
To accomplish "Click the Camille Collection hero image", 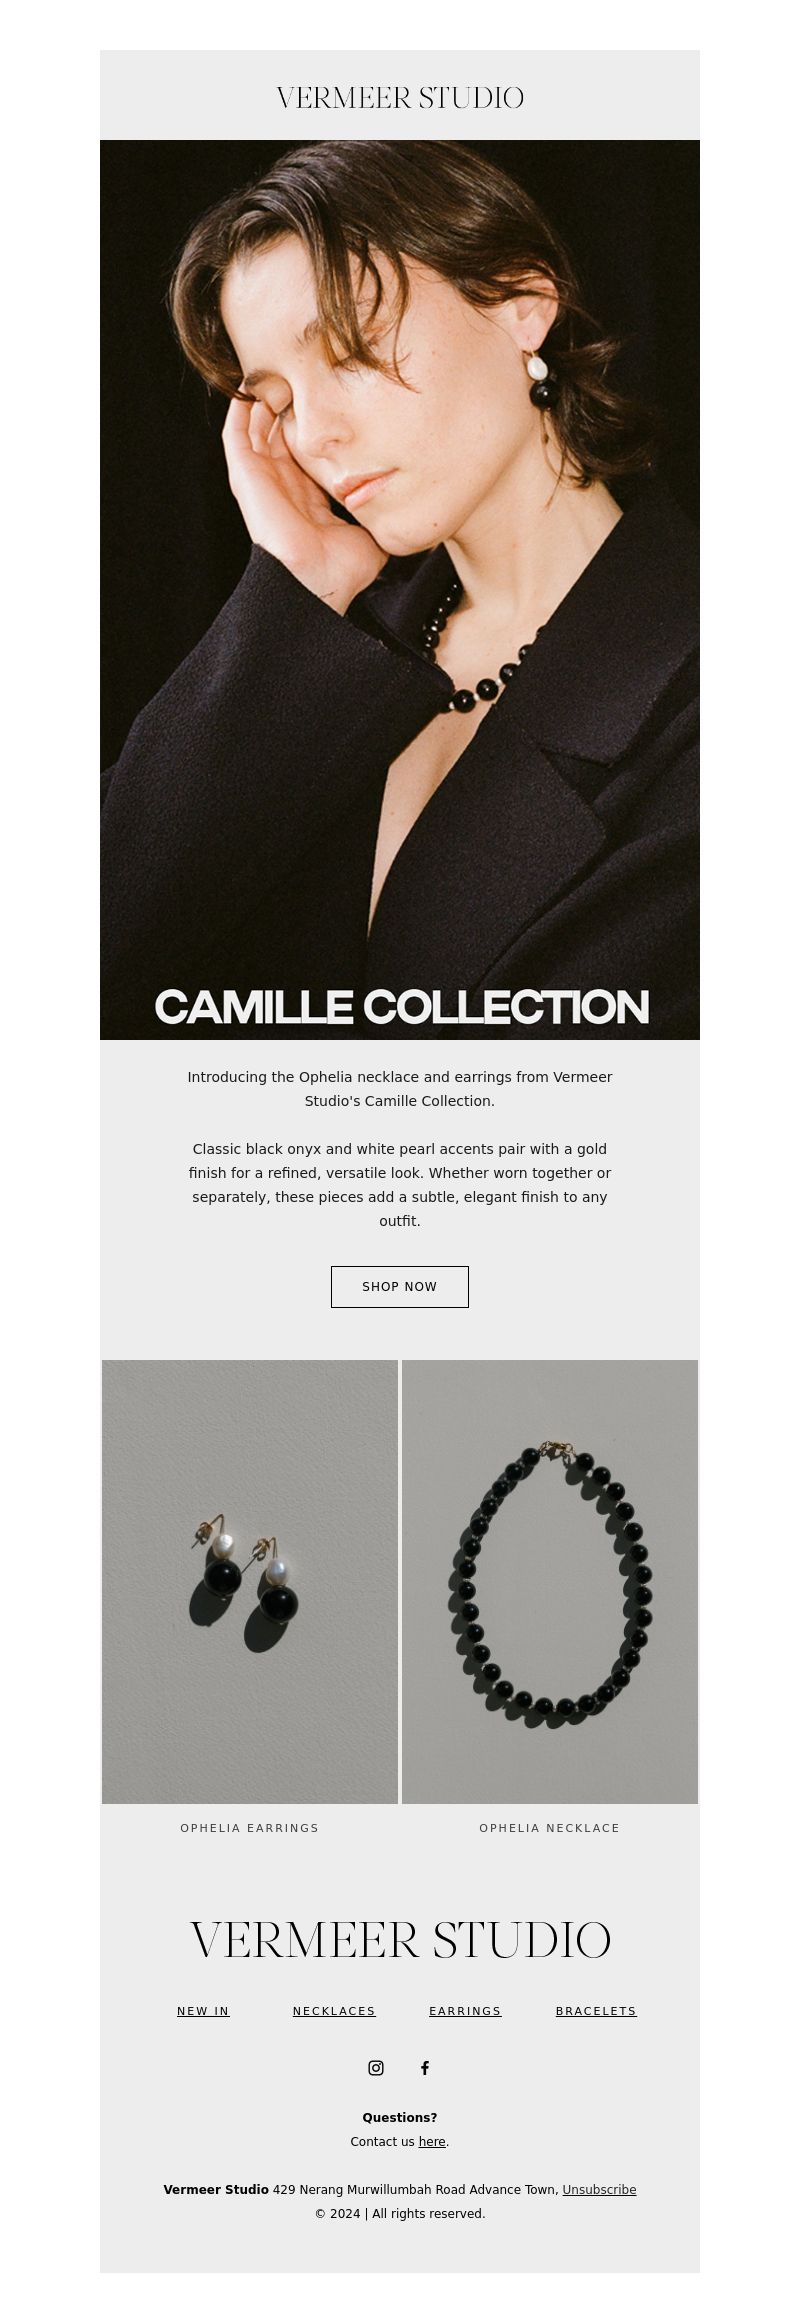I will point(400,590).
